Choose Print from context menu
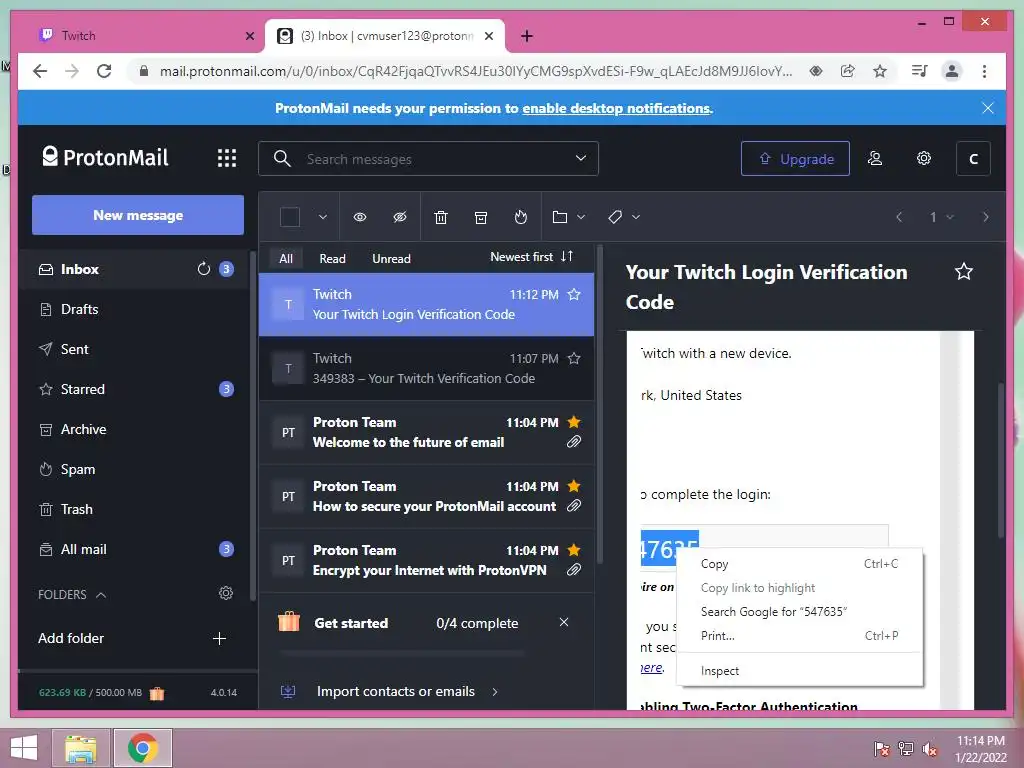The width and height of the screenshot is (1024, 768). coord(799,635)
